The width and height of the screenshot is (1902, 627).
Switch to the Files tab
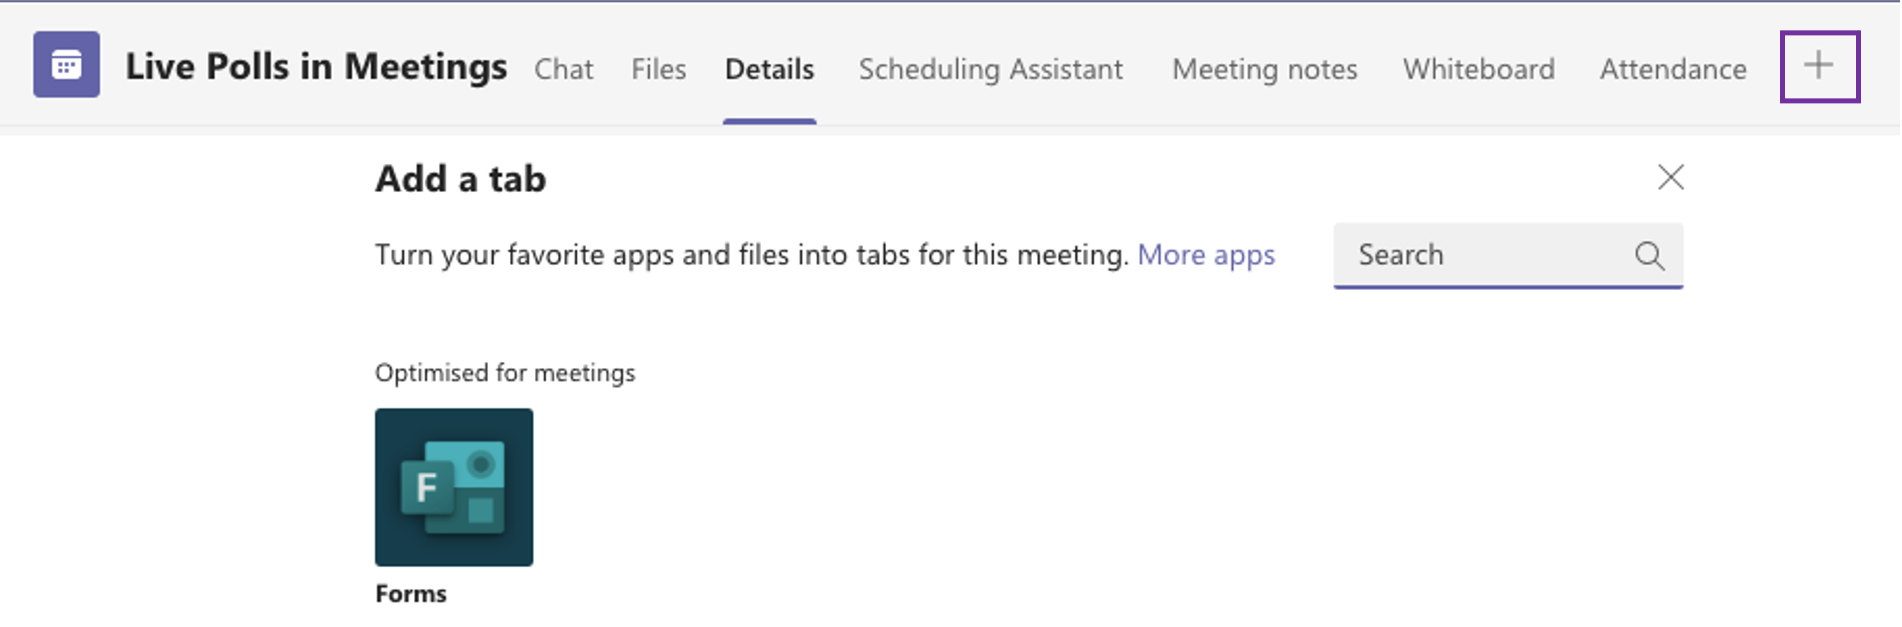click(658, 69)
